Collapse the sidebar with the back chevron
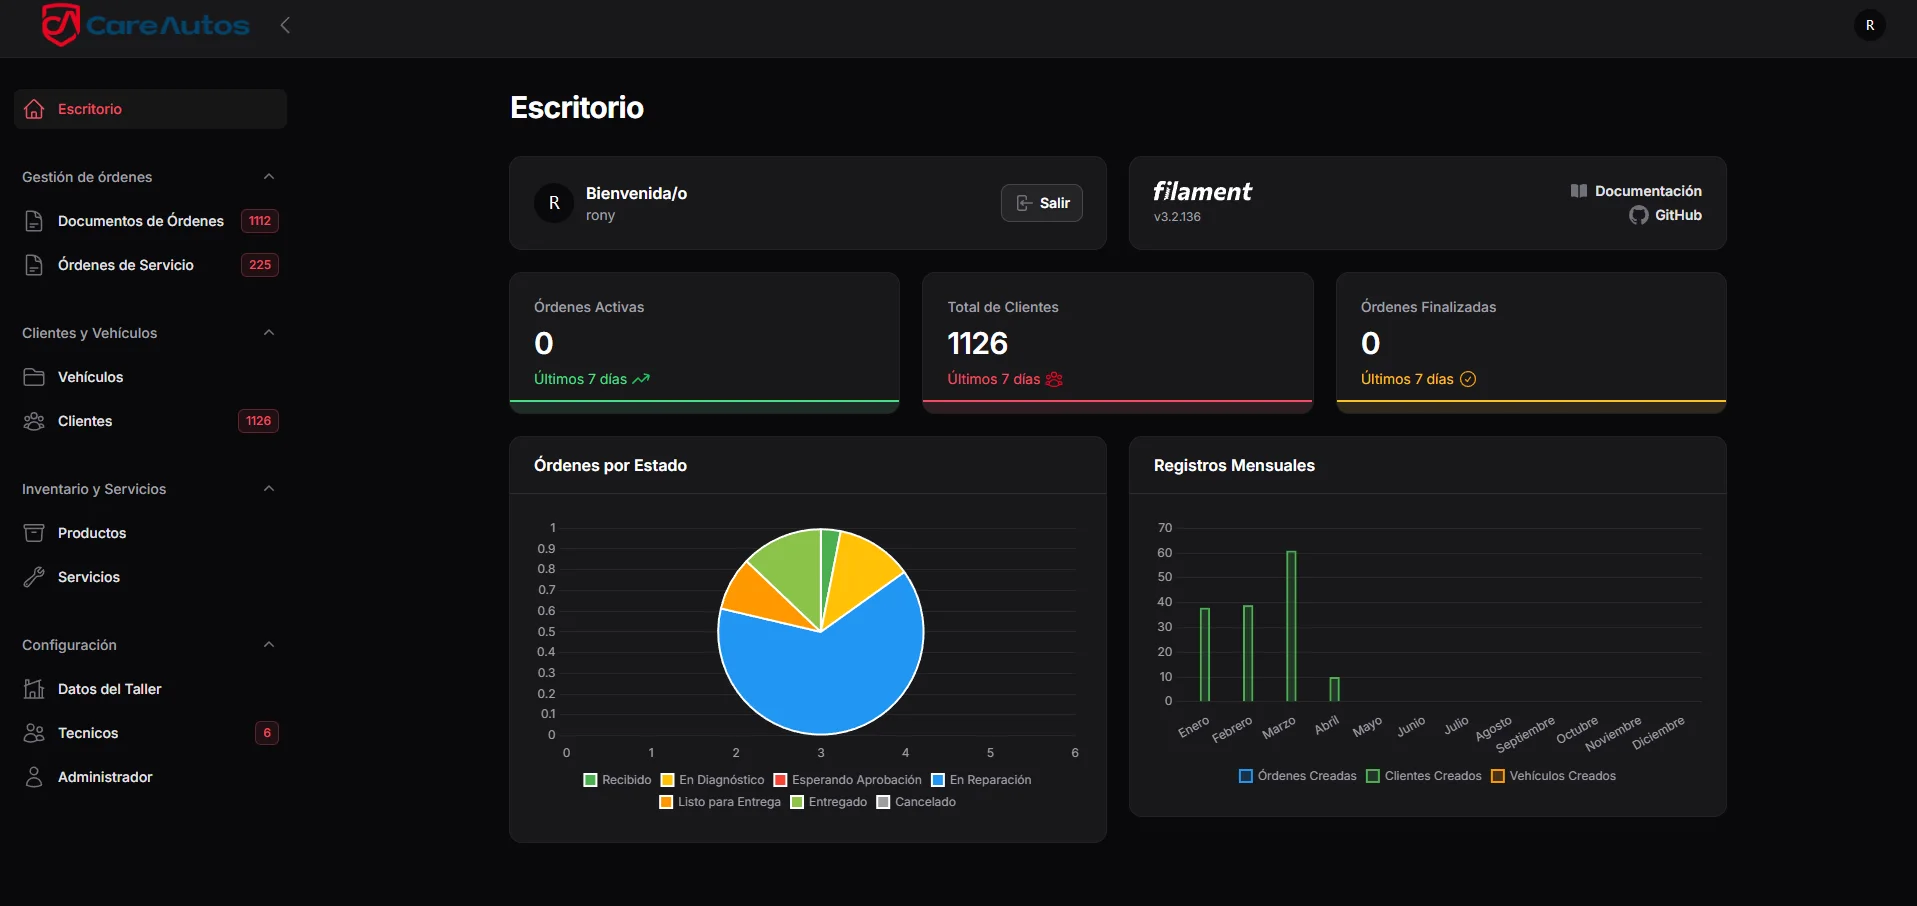 tap(285, 25)
